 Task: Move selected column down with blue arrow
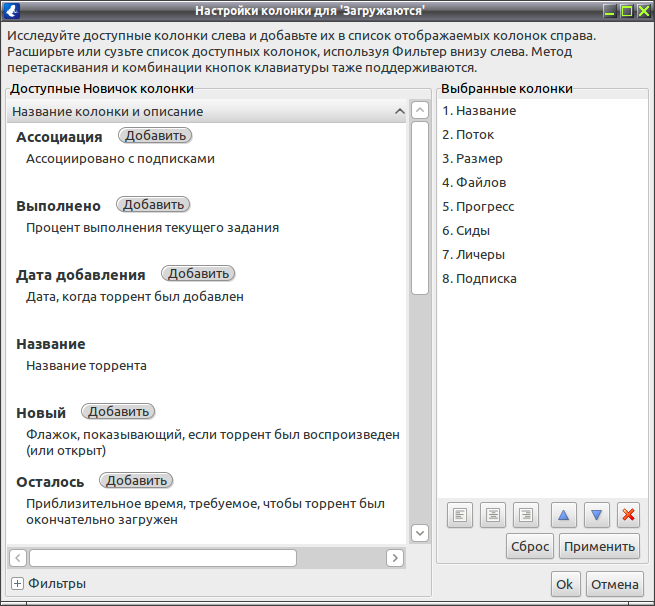(x=597, y=515)
